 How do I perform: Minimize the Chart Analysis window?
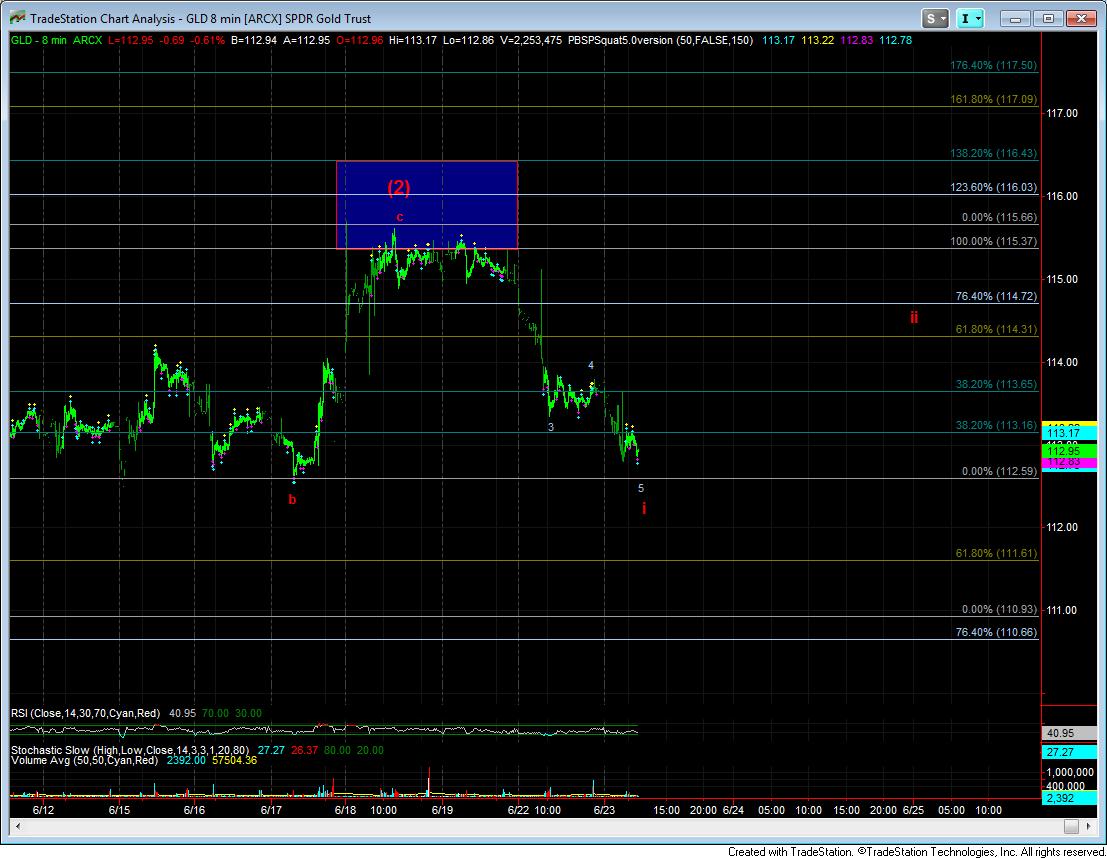[x=1016, y=19]
